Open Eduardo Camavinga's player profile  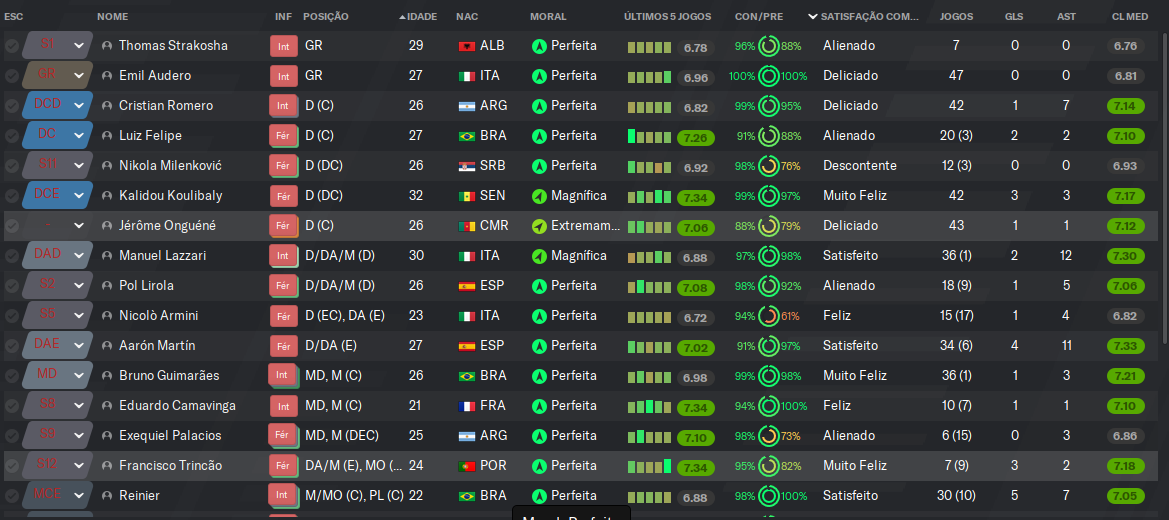pos(177,406)
